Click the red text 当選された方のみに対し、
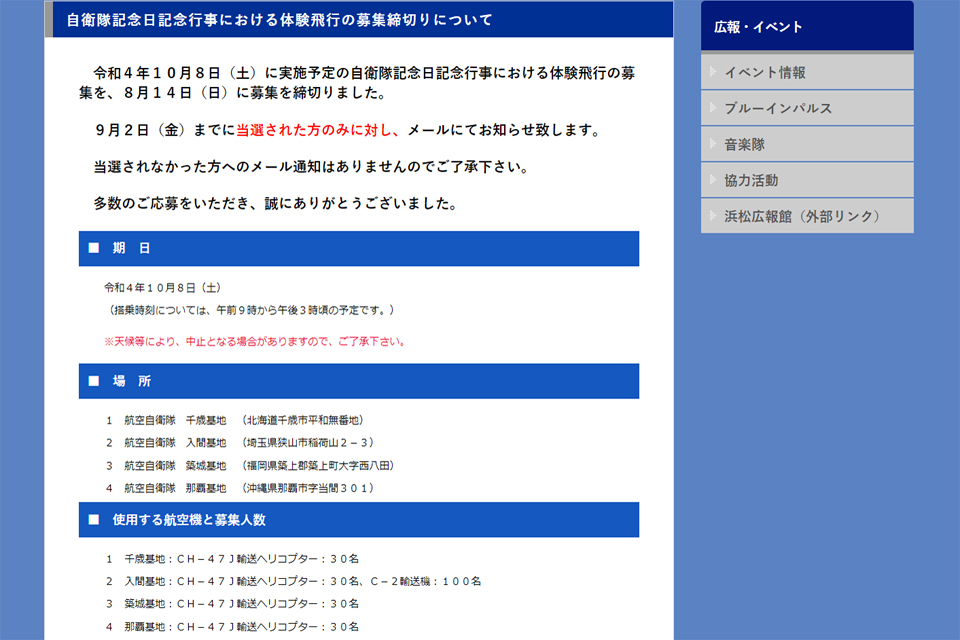The image size is (960, 640). (x=319, y=130)
